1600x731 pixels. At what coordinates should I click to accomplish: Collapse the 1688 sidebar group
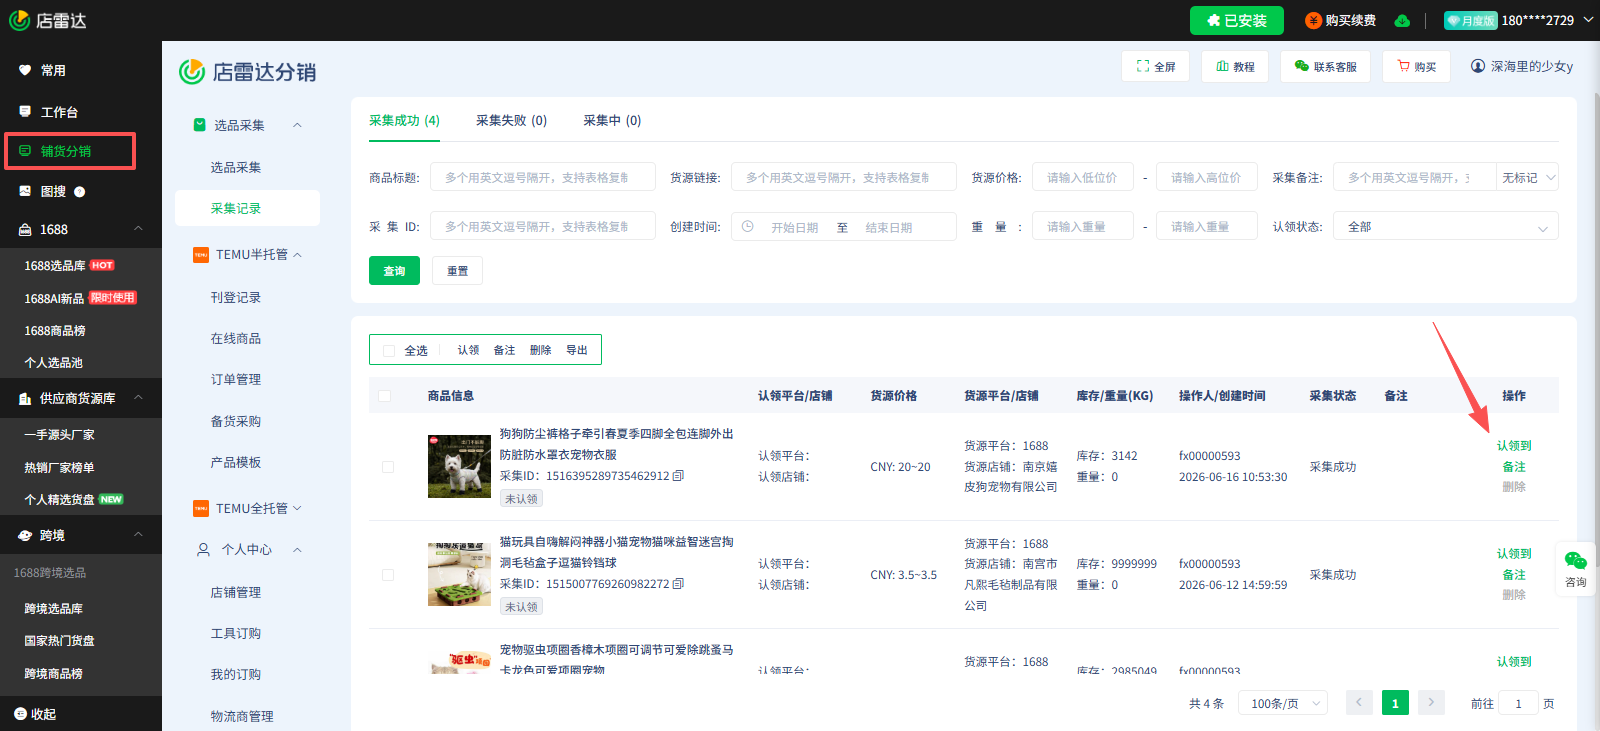(x=138, y=229)
